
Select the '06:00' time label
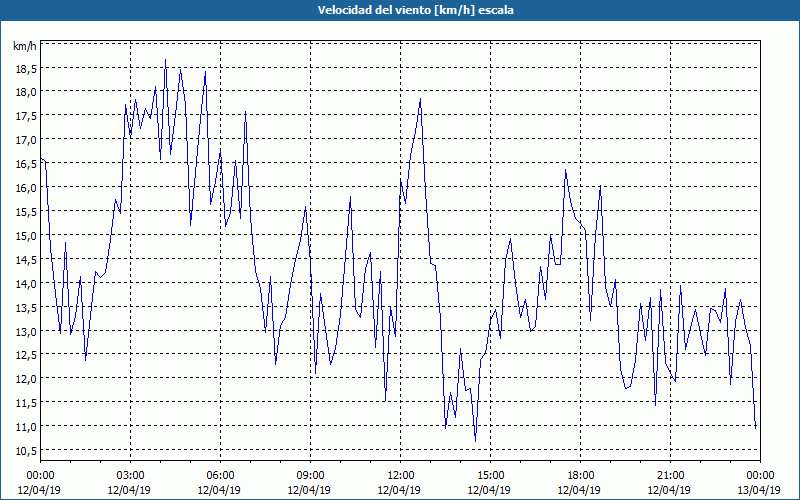(220, 476)
